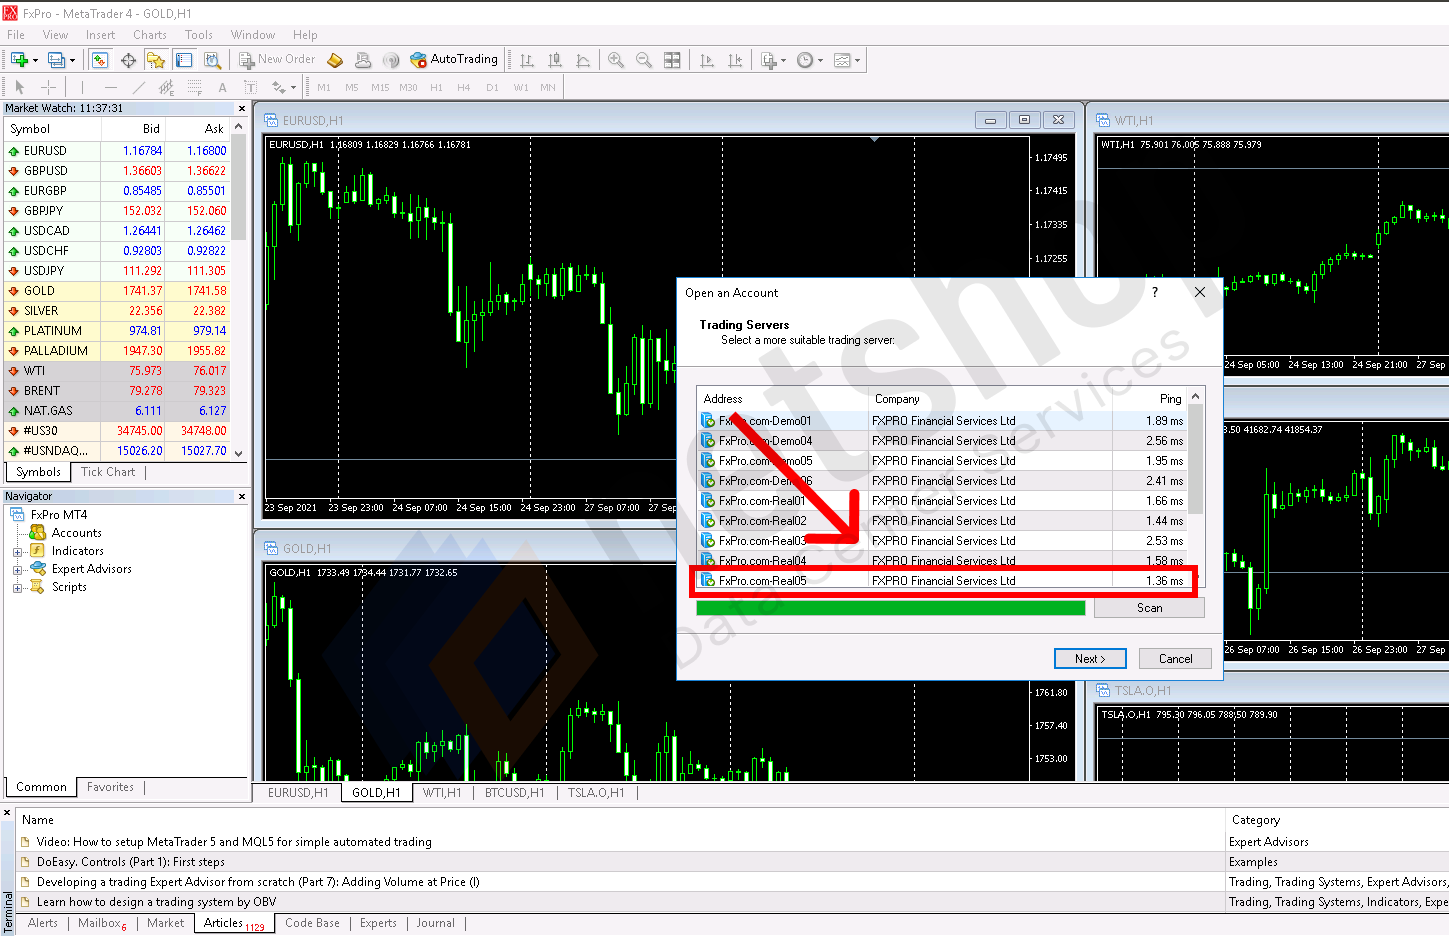Select the vertical line drawing tool
Image resolution: width=1449 pixels, height=936 pixels.
[x=82, y=87]
